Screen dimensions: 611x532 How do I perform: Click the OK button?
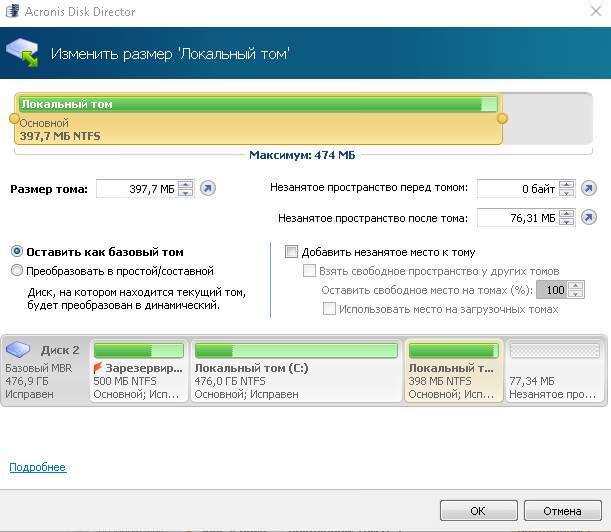click(479, 511)
